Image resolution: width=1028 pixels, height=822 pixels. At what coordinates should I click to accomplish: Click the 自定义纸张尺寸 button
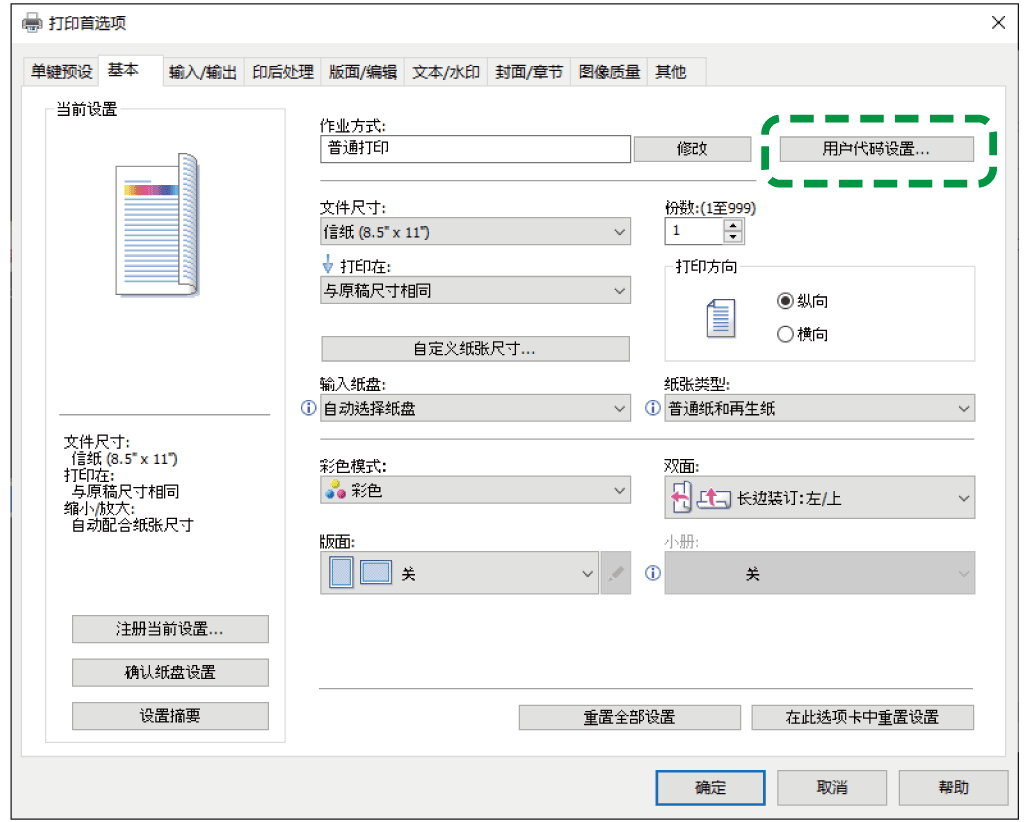tap(475, 348)
